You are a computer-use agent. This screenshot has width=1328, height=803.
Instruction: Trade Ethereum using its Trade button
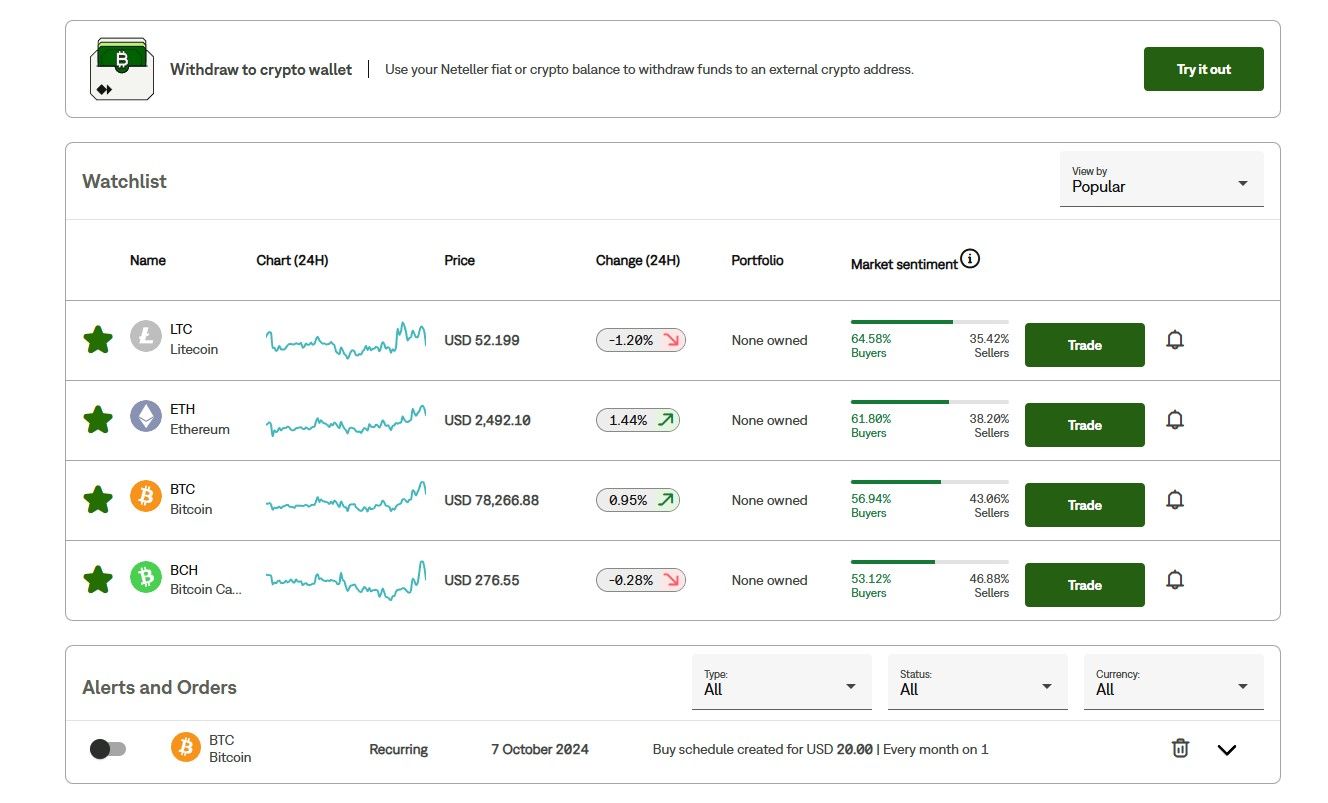click(x=1085, y=425)
